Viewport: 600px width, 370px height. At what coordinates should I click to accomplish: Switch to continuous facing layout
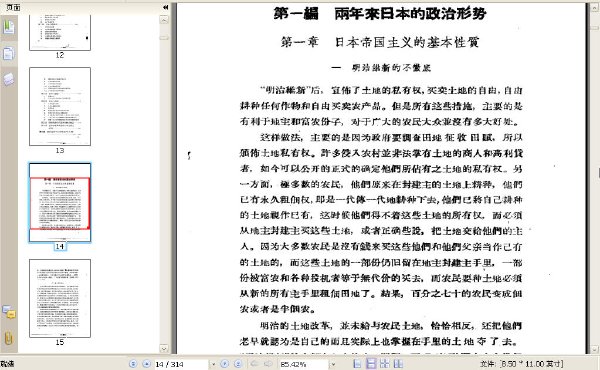click(385, 363)
